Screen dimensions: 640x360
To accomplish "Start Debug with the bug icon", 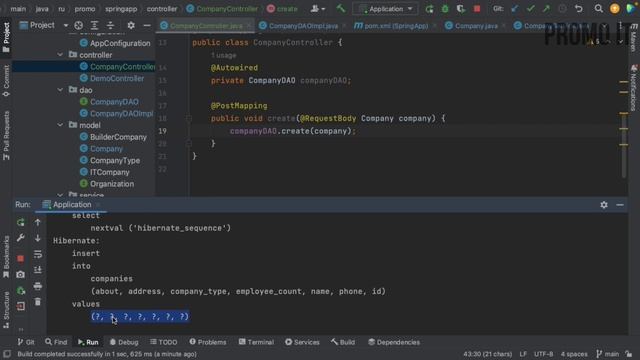I will click(445, 9).
